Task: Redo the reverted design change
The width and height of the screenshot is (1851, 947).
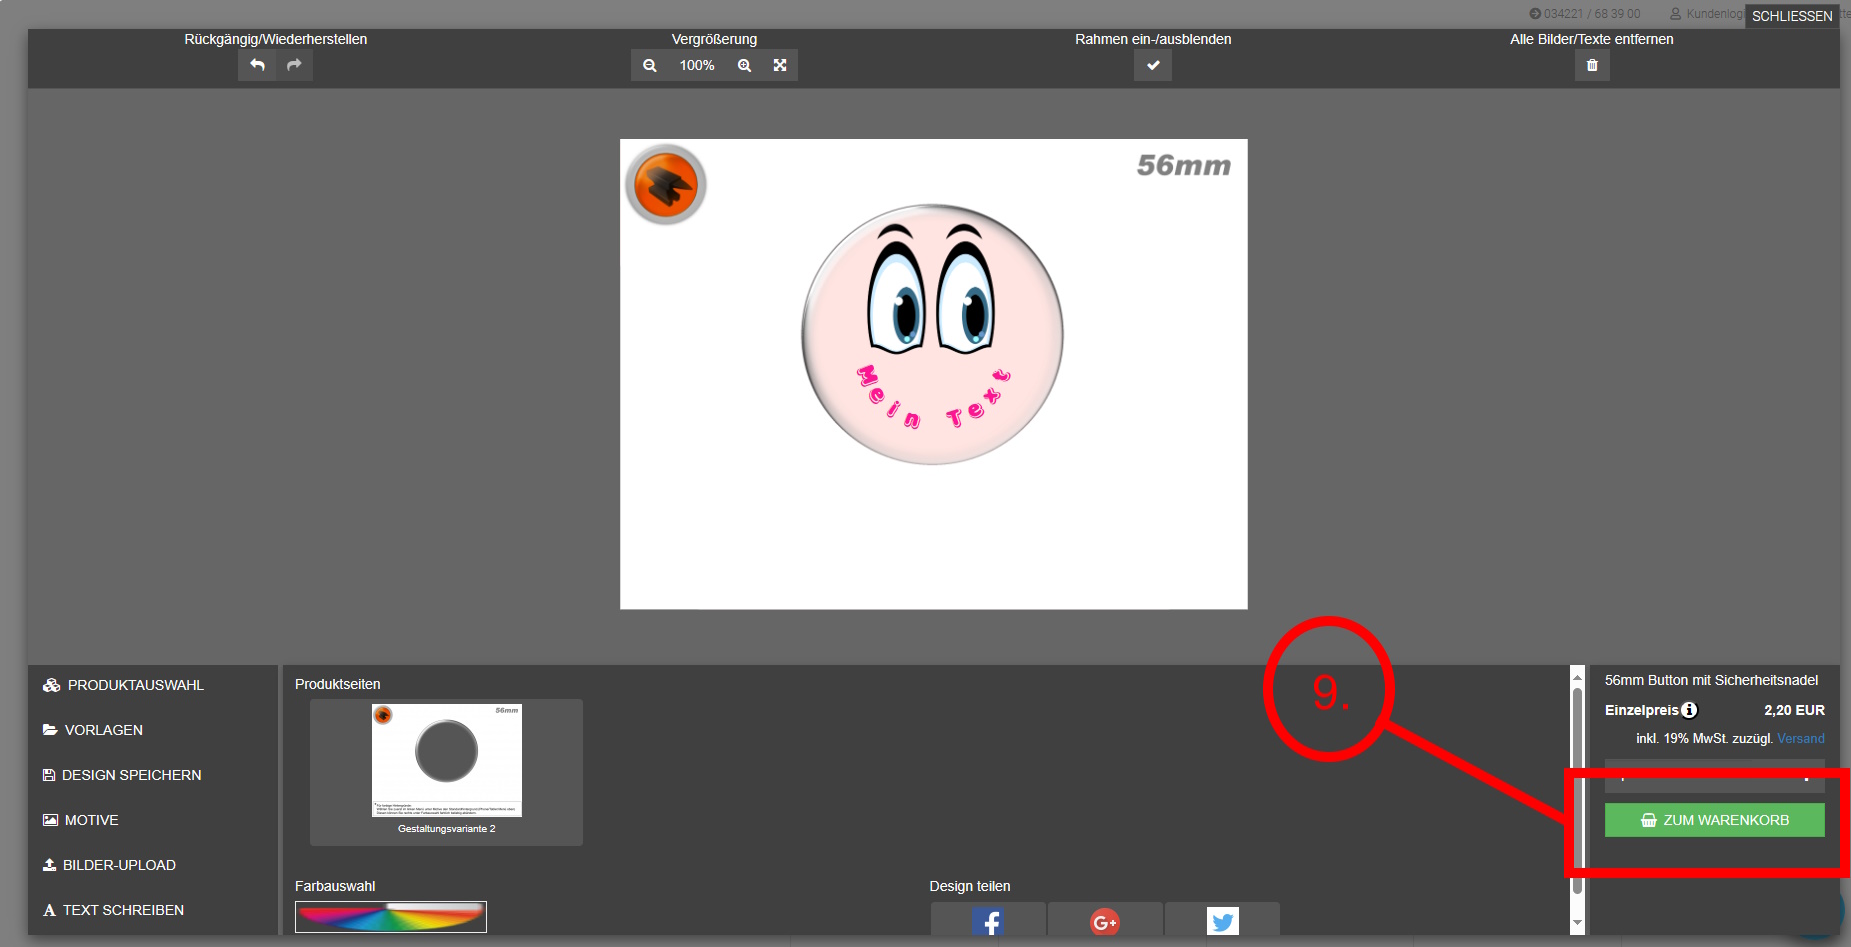Action: (x=294, y=65)
